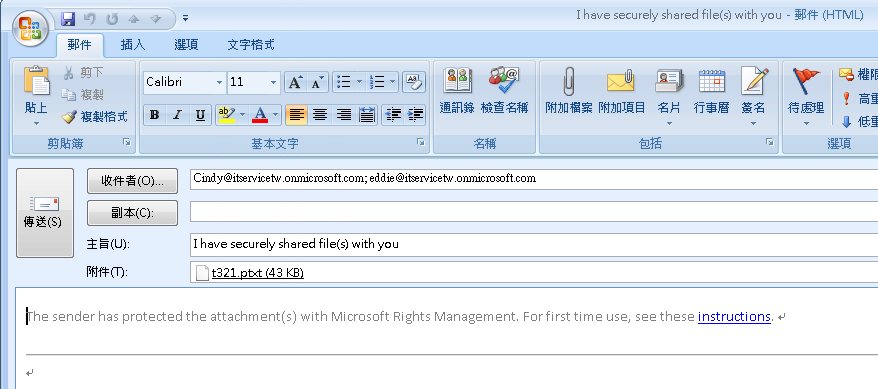Viewport: 878px width, 389px height.
Task: Click into the To recipients field
Action: tap(534, 179)
